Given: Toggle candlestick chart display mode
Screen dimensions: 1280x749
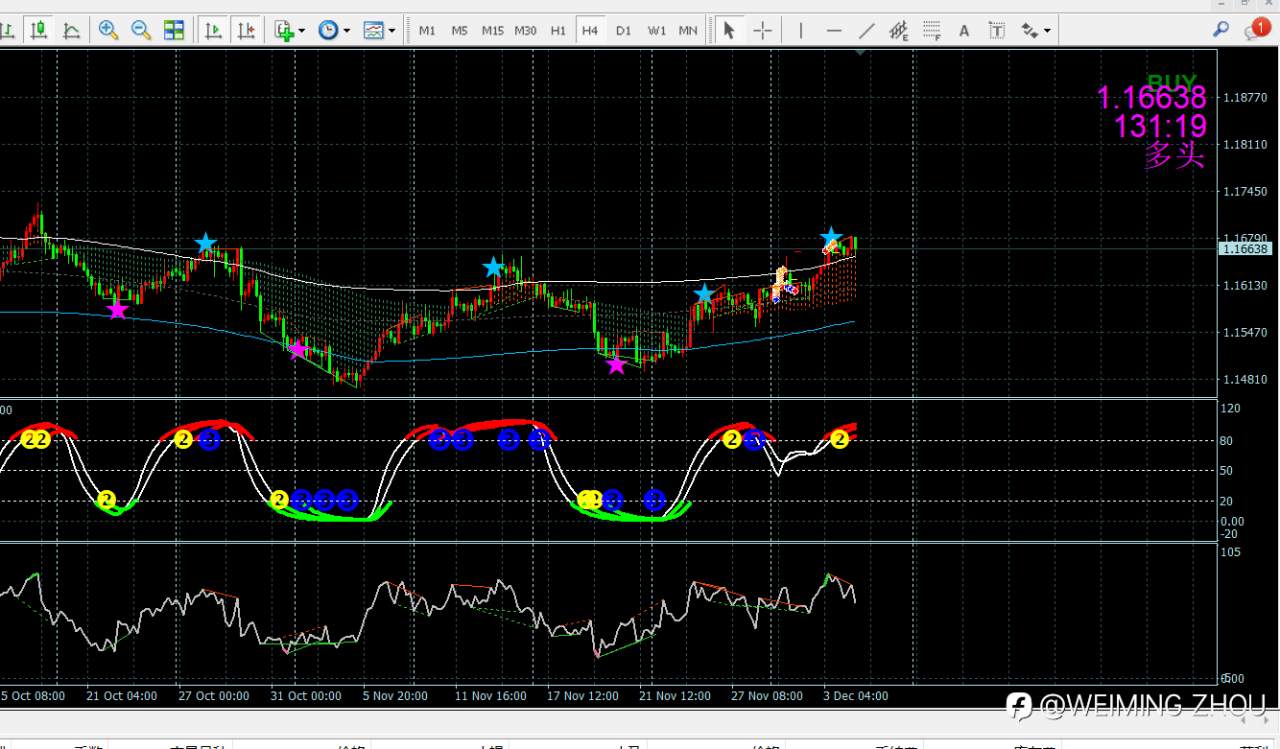Looking at the screenshot, I should [x=39, y=30].
